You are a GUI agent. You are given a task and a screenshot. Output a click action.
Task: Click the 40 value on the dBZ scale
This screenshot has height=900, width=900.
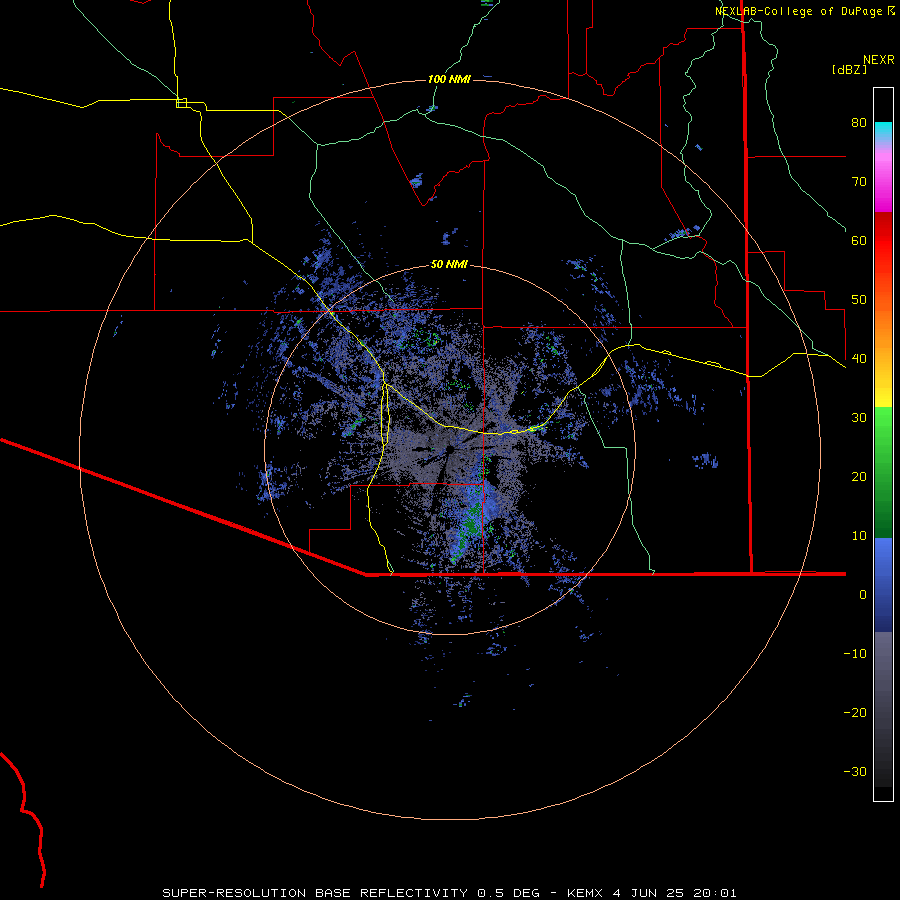pyautogui.click(x=859, y=359)
